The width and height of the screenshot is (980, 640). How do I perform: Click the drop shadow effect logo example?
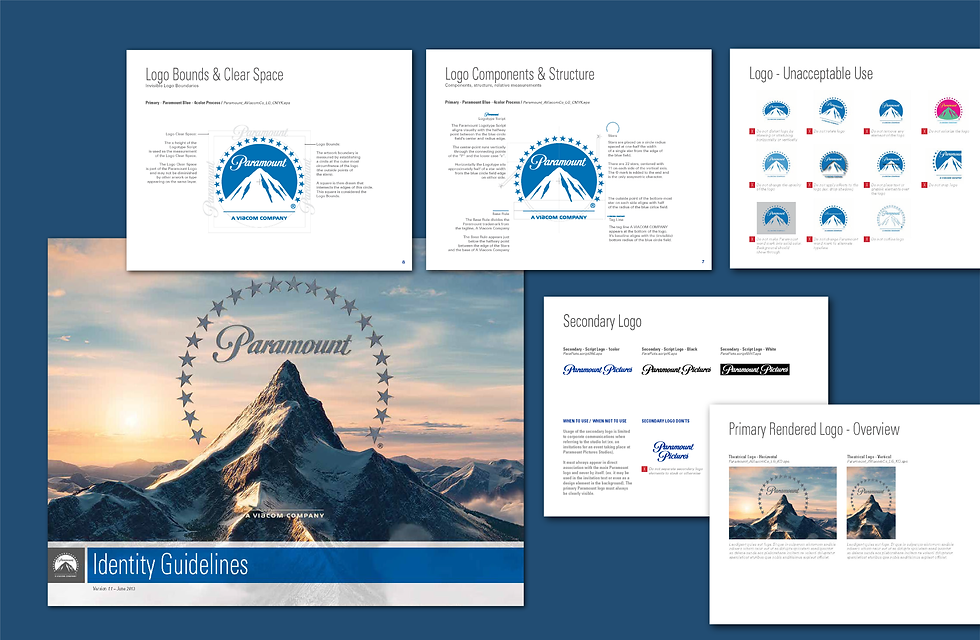coord(833,165)
